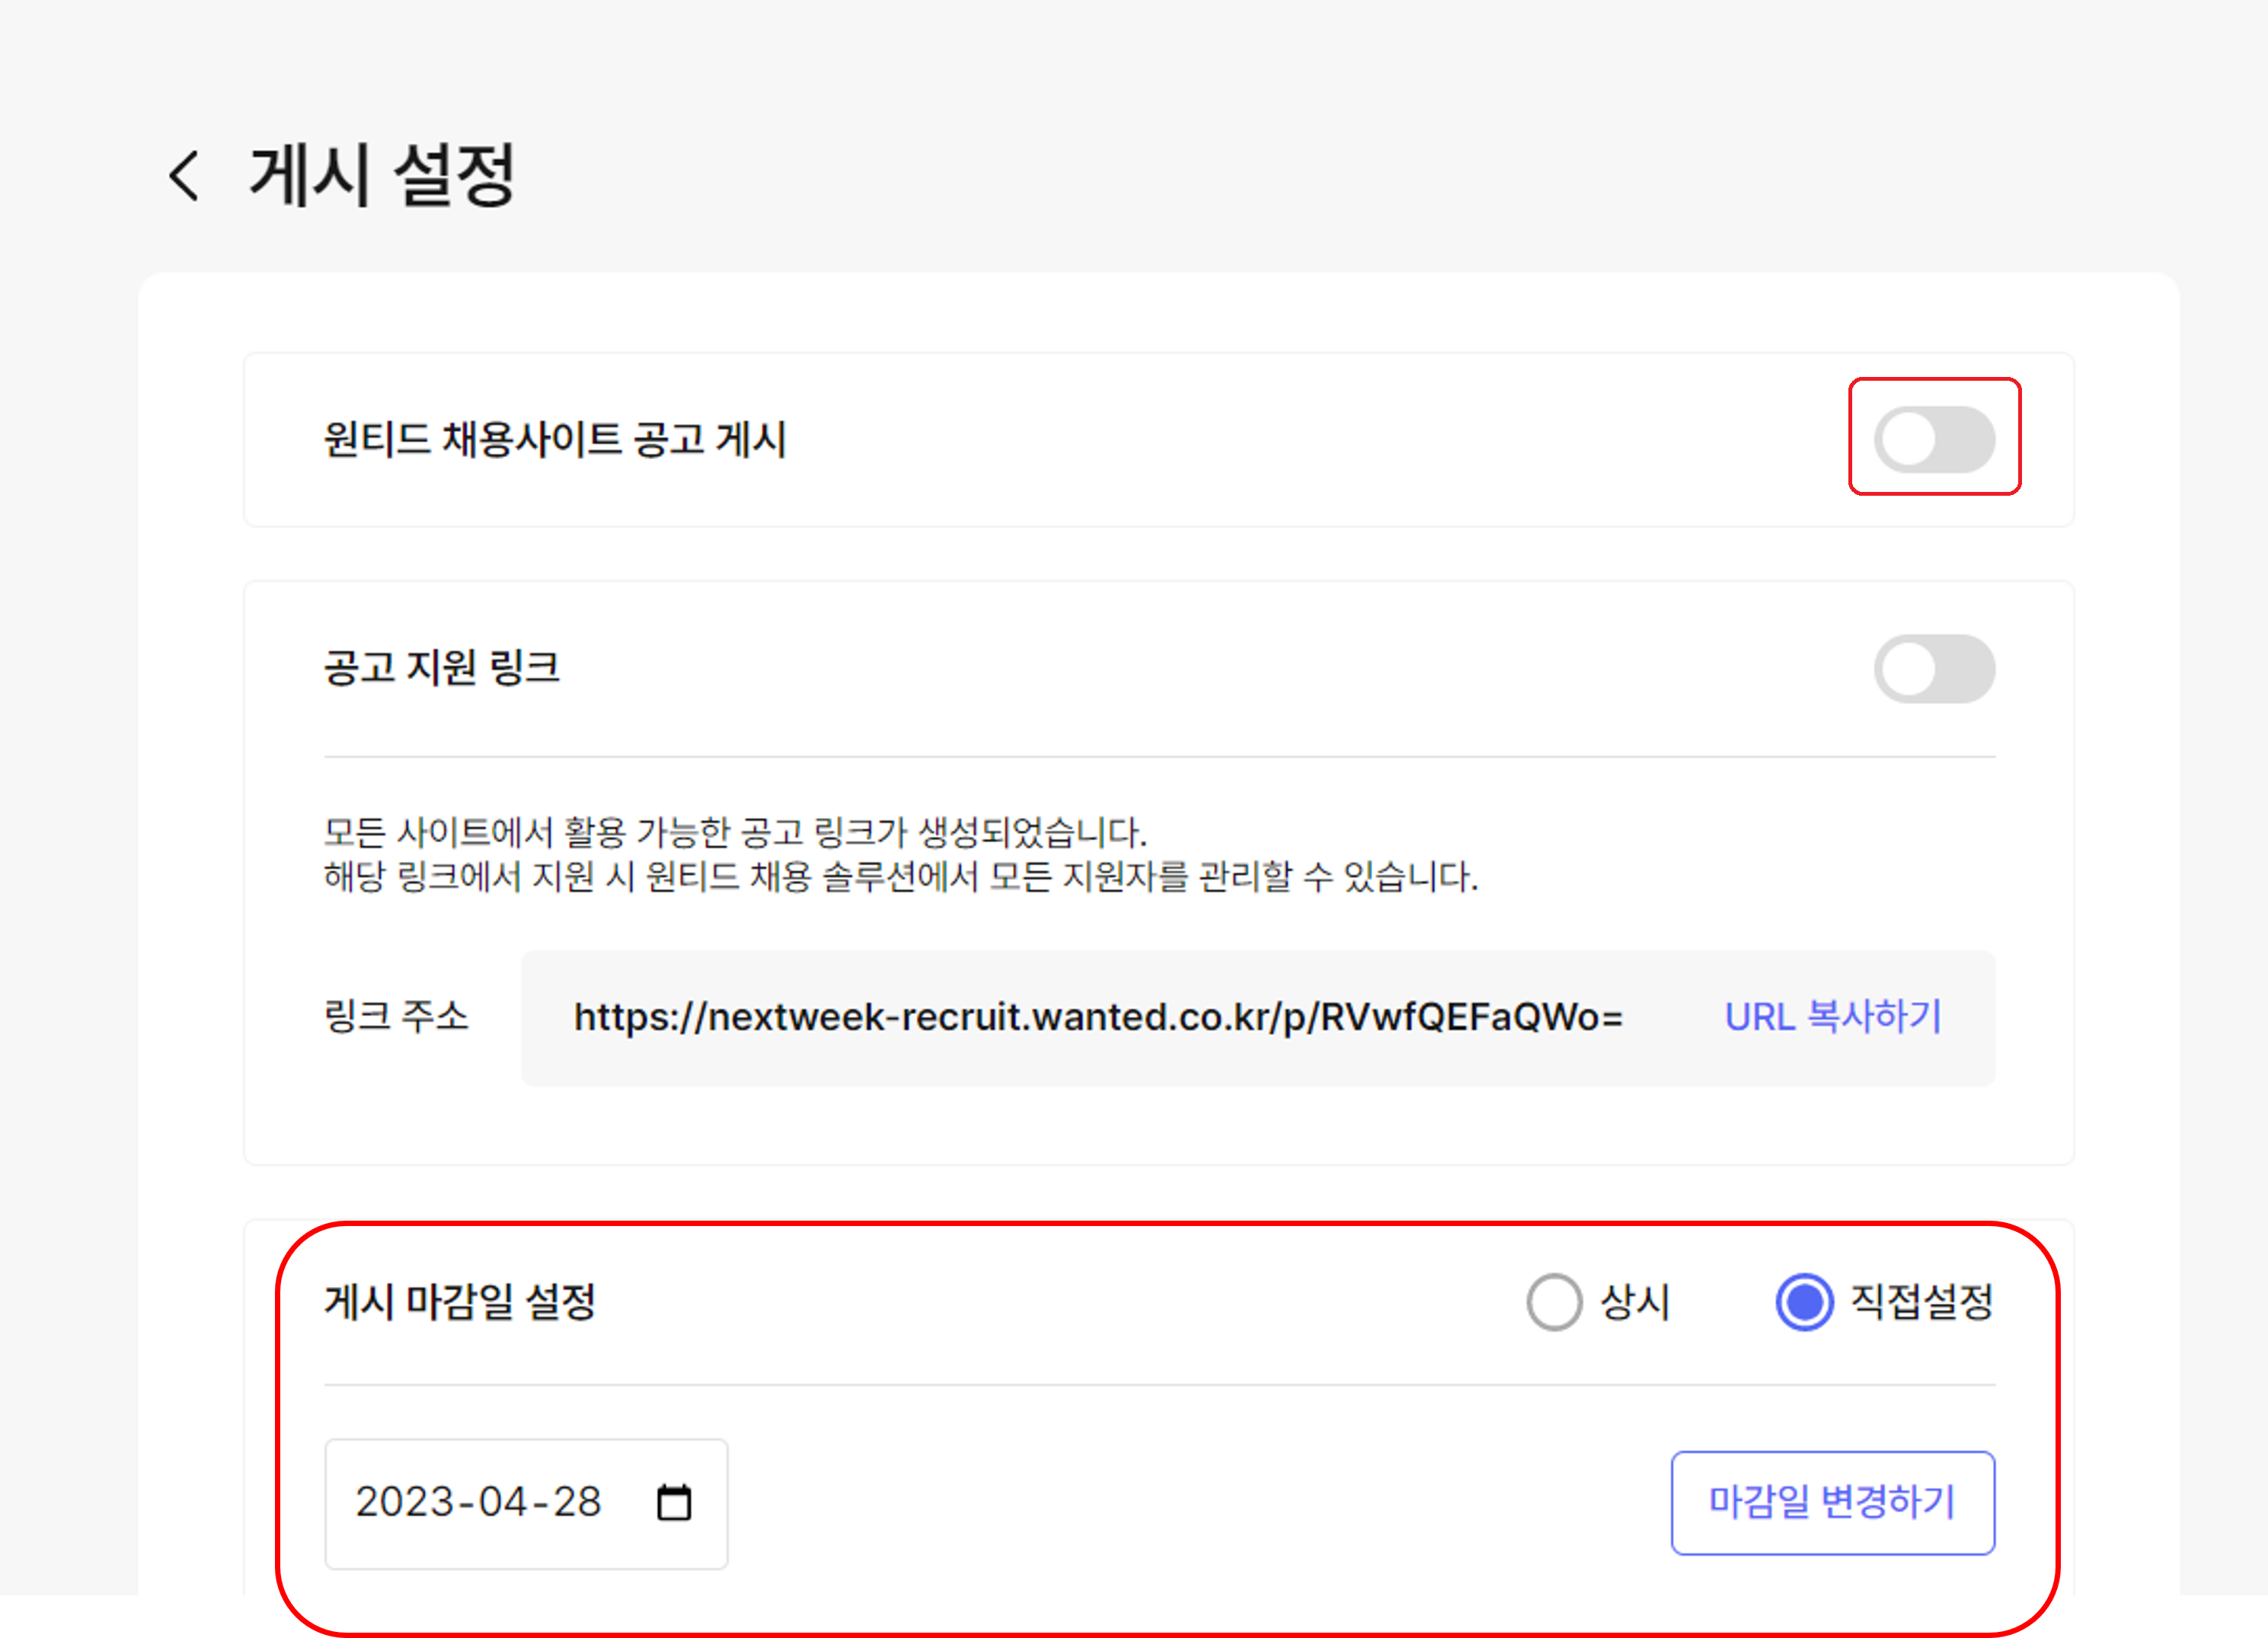Open the calendar picker icon in date field
2268x1638 pixels.
[673, 1502]
